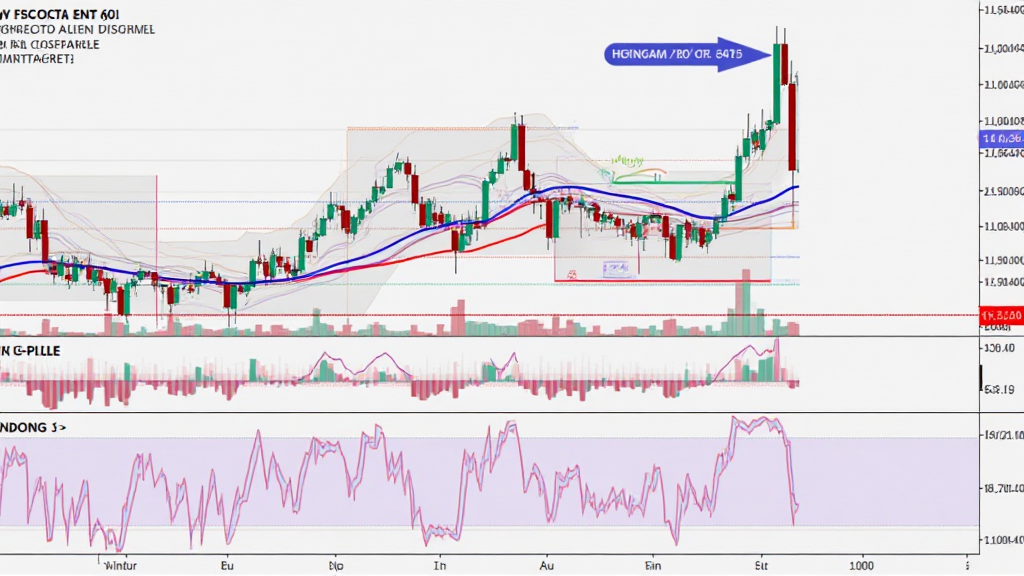Select the '1000' label on bottom axis
The image size is (1024, 576).
(860, 564)
